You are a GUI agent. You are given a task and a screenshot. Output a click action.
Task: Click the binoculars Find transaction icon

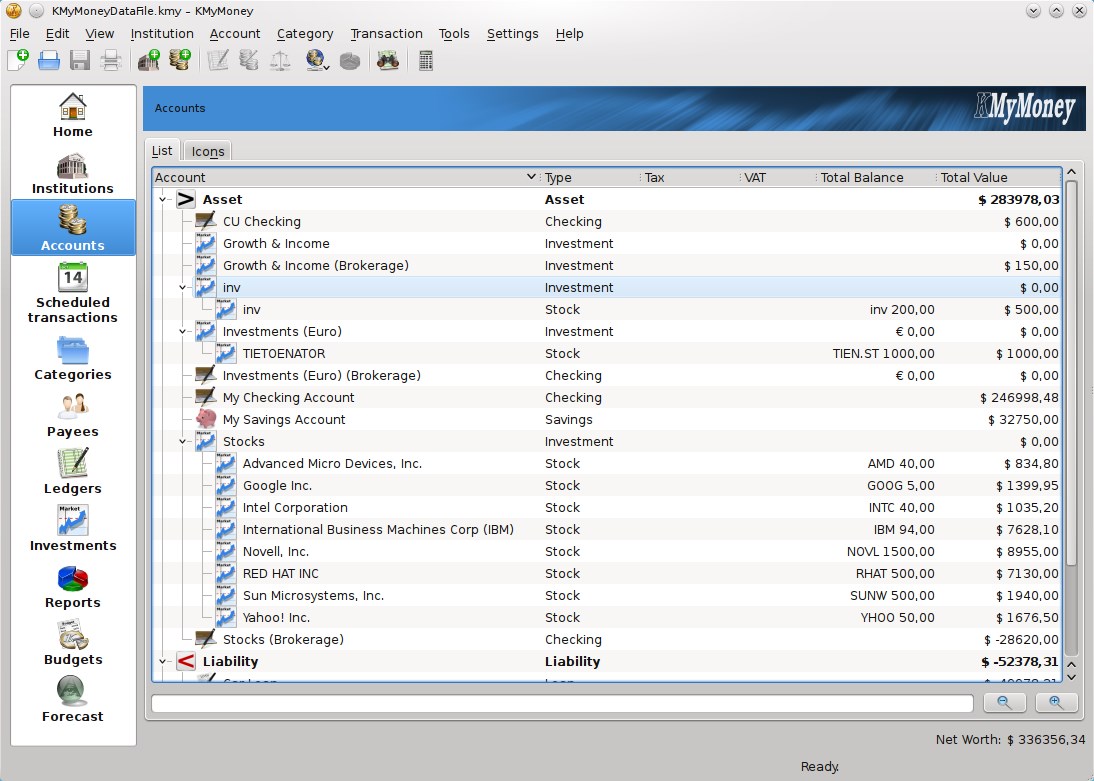388,61
